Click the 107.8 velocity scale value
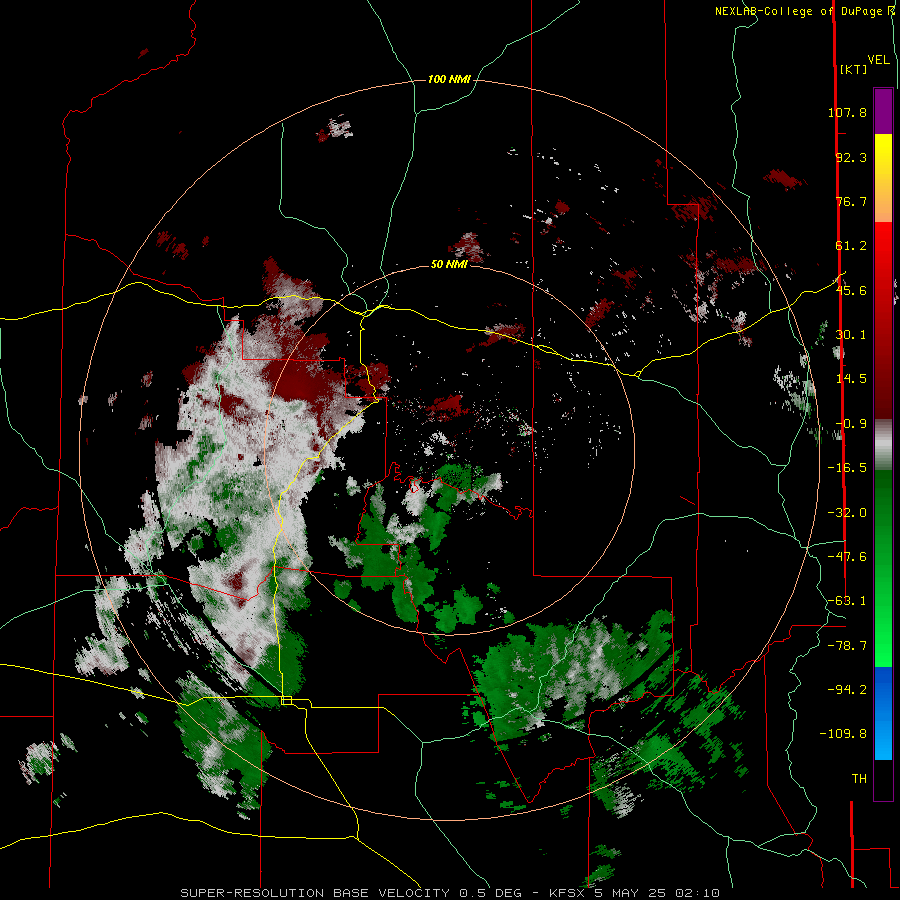This screenshot has width=900, height=900. 847,112
